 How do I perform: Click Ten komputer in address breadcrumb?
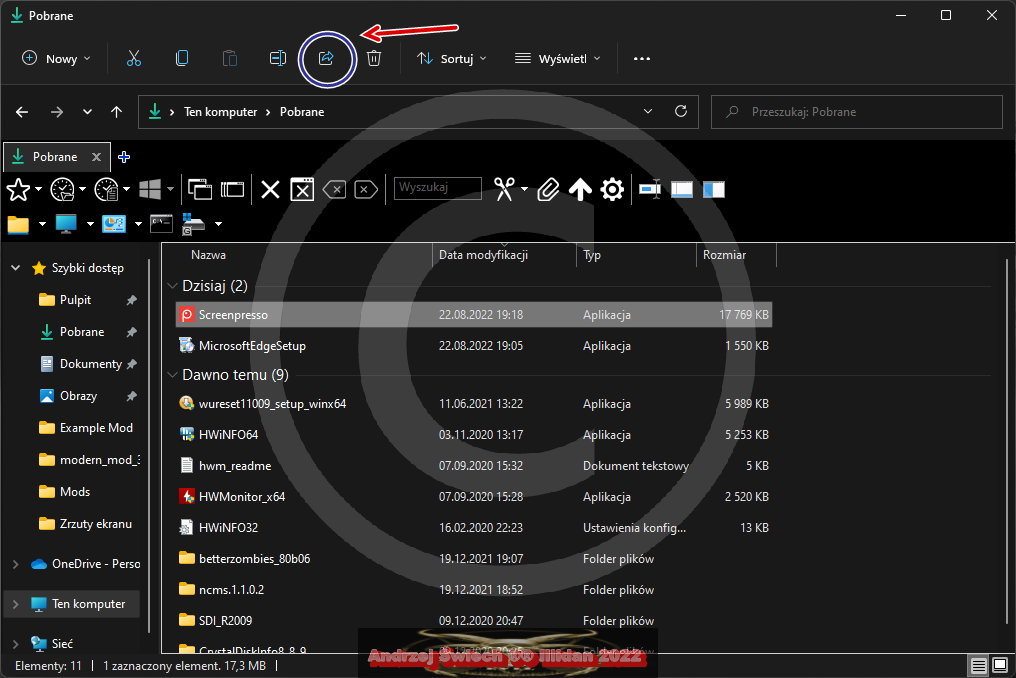pos(220,111)
